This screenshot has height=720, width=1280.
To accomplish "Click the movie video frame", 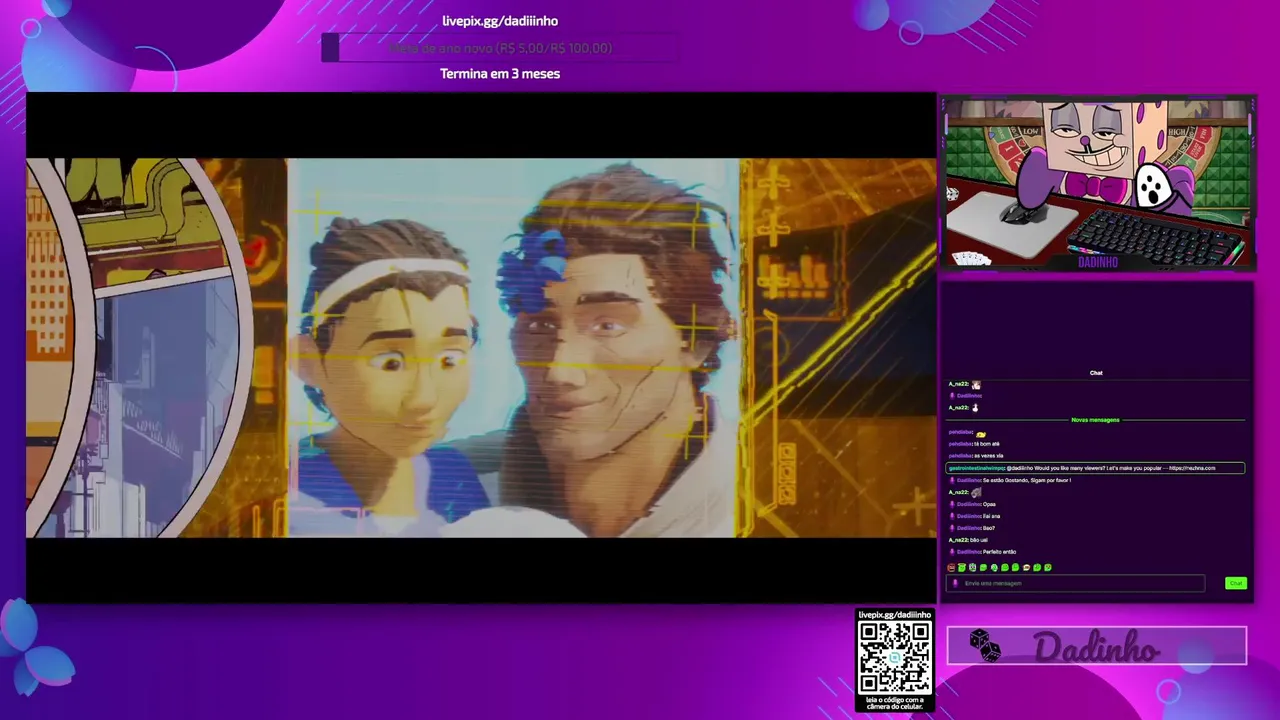I will click(481, 348).
